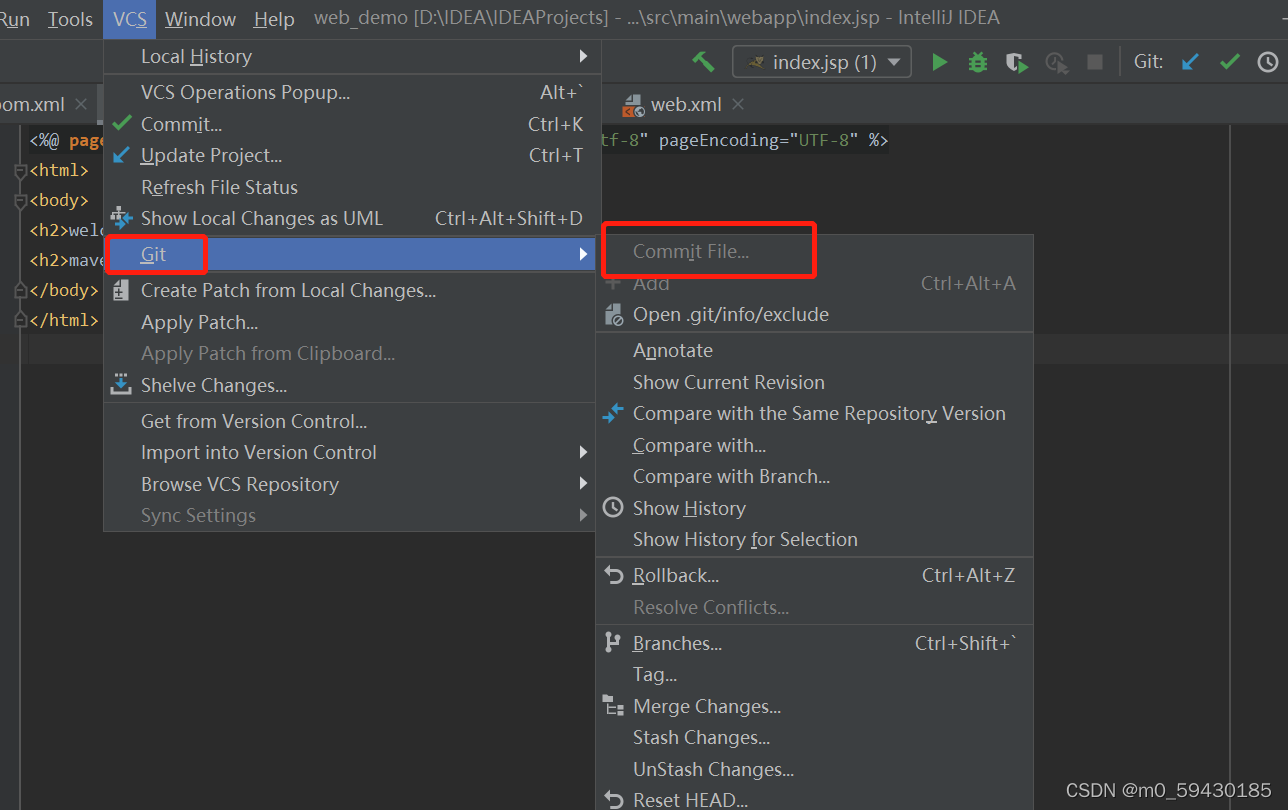Close the web.xml editor tab
The height and width of the screenshot is (810, 1288).
738,104
